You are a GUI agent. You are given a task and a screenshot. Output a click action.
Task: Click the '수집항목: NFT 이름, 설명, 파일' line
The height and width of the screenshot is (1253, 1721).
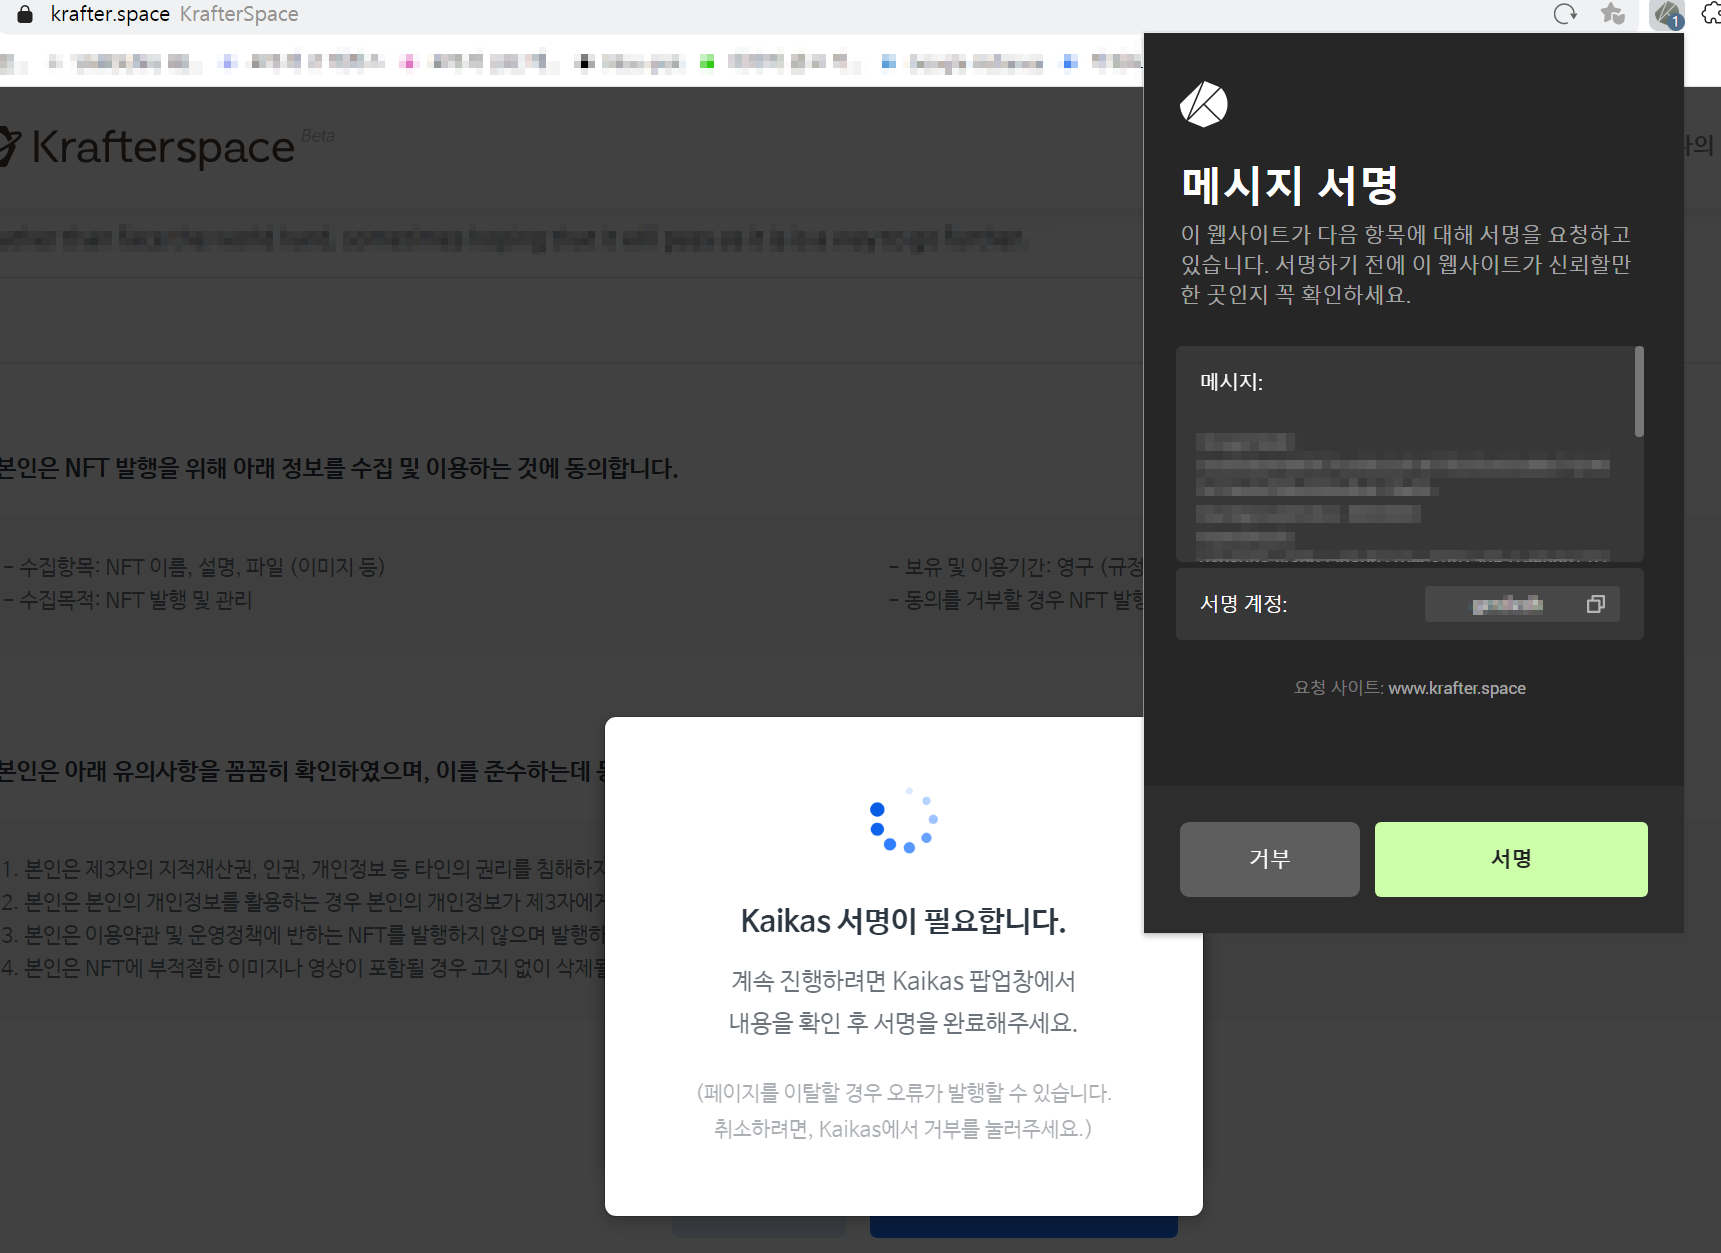(x=194, y=567)
